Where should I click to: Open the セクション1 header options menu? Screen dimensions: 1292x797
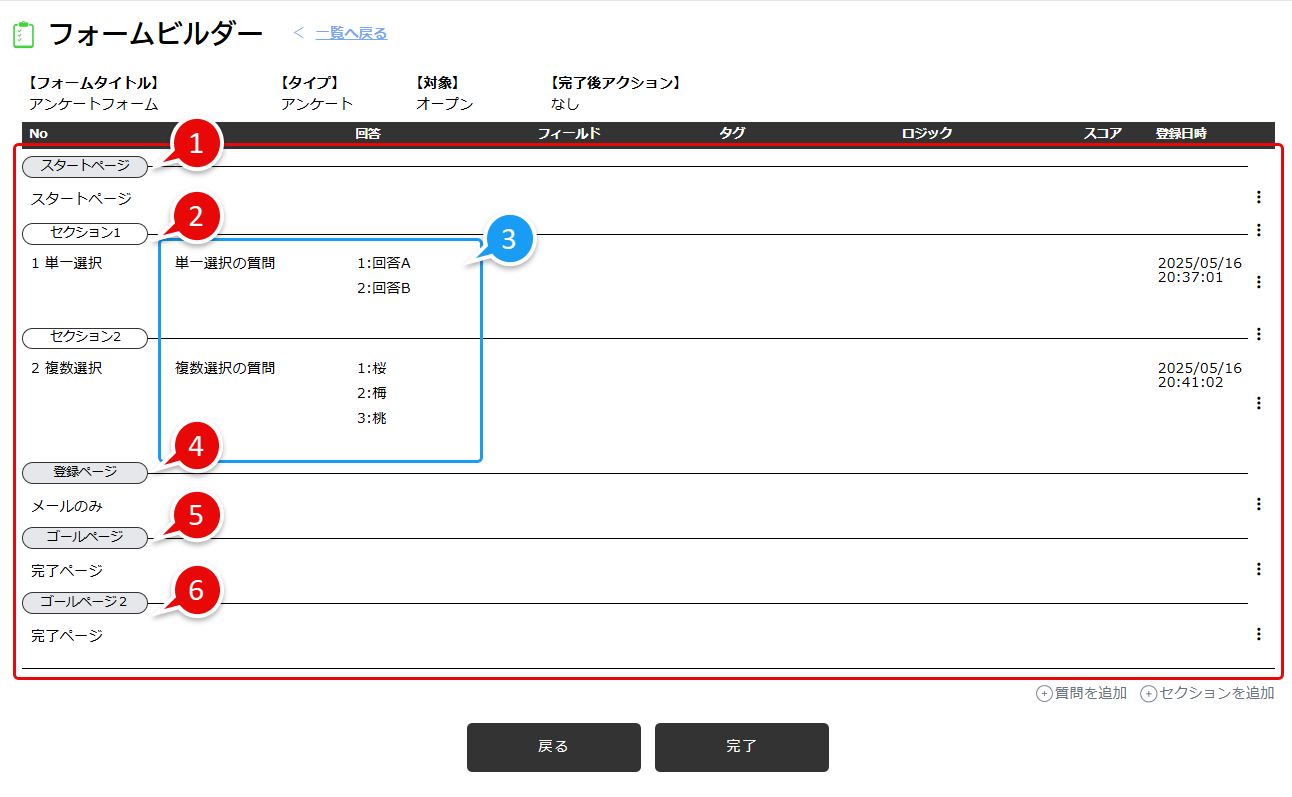(1258, 230)
